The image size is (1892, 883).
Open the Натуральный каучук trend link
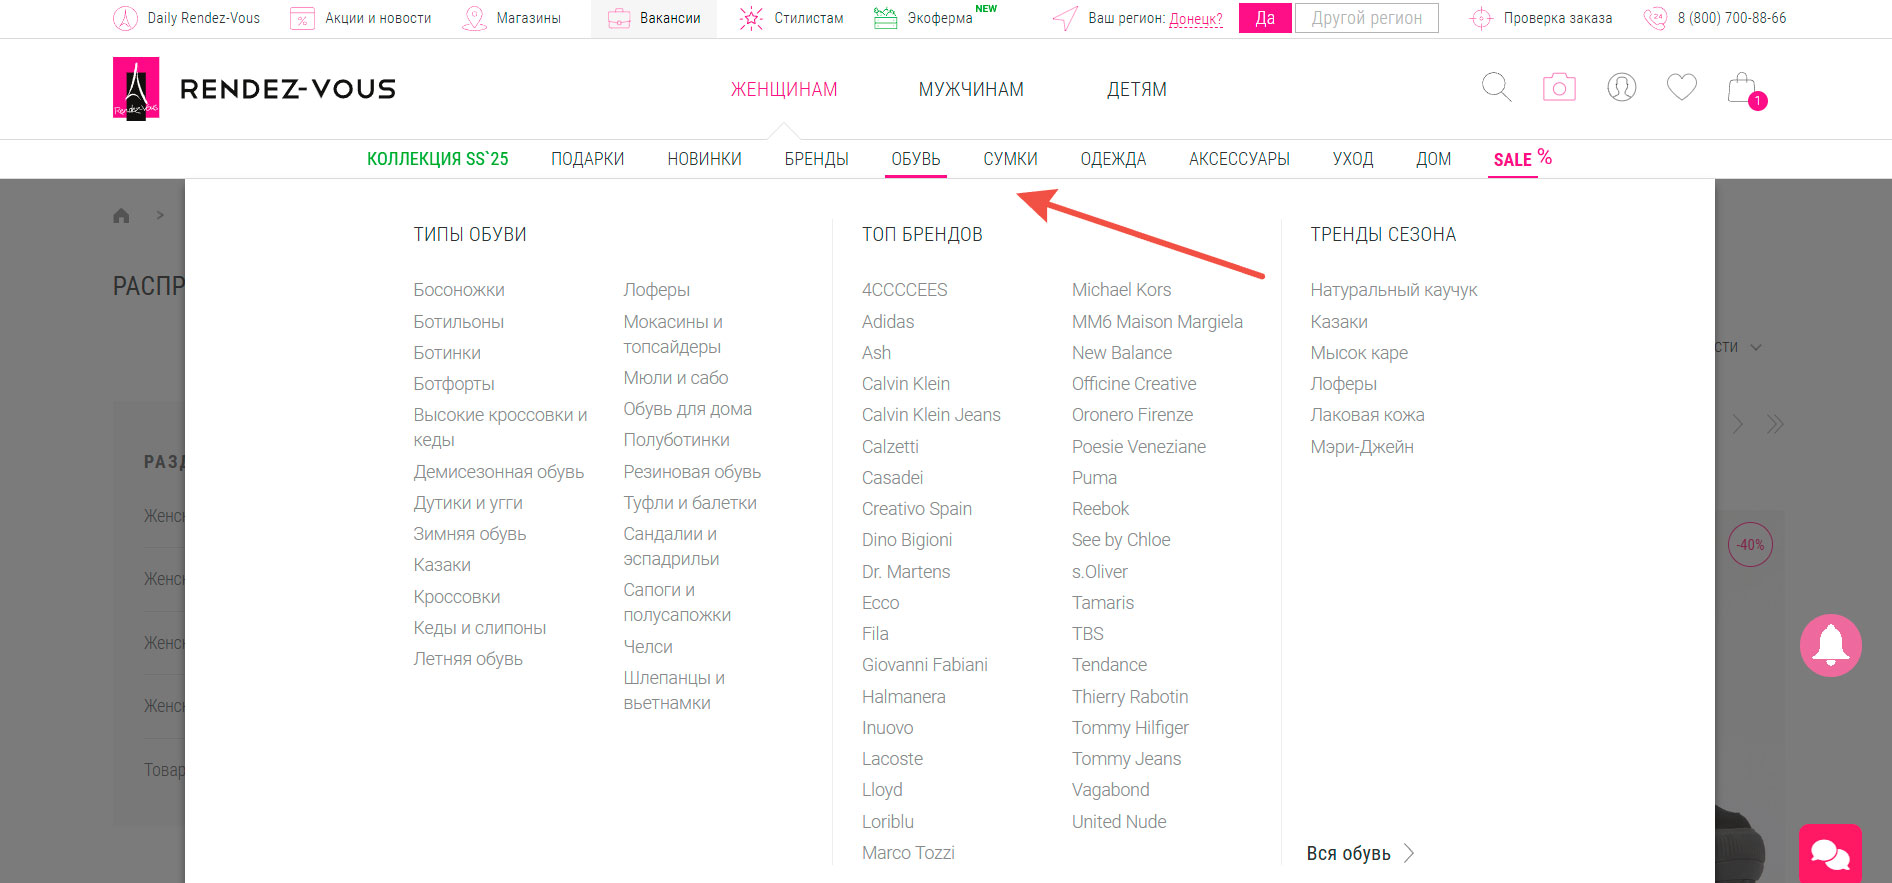tap(1394, 290)
